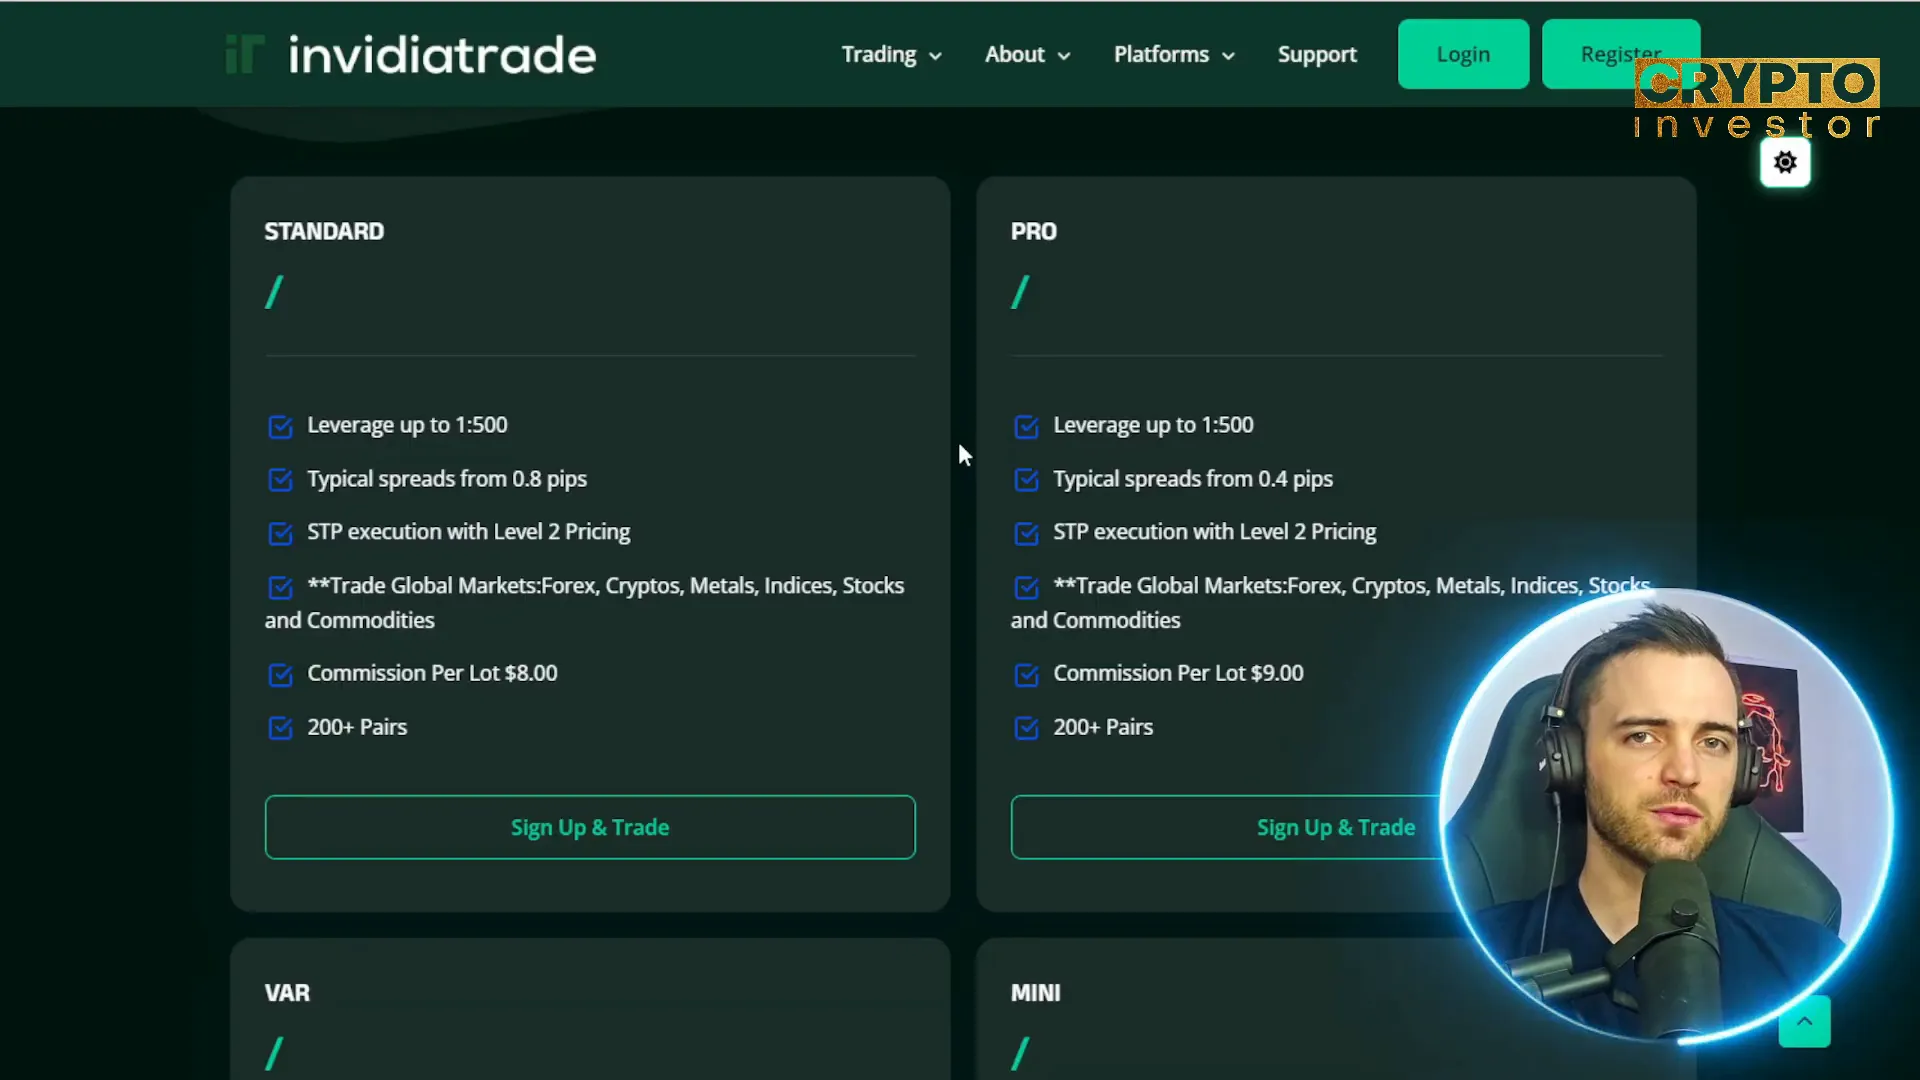Expand the Trading chevron arrow
Image resolution: width=1920 pixels, height=1080 pixels.
point(935,56)
